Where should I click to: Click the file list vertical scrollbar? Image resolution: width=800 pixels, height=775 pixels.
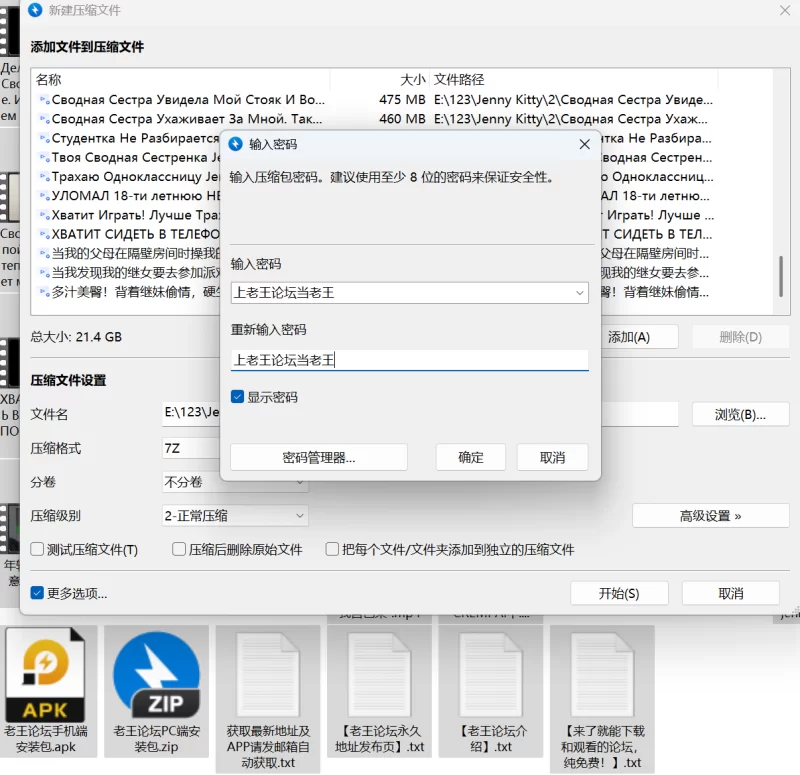tap(780, 280)
